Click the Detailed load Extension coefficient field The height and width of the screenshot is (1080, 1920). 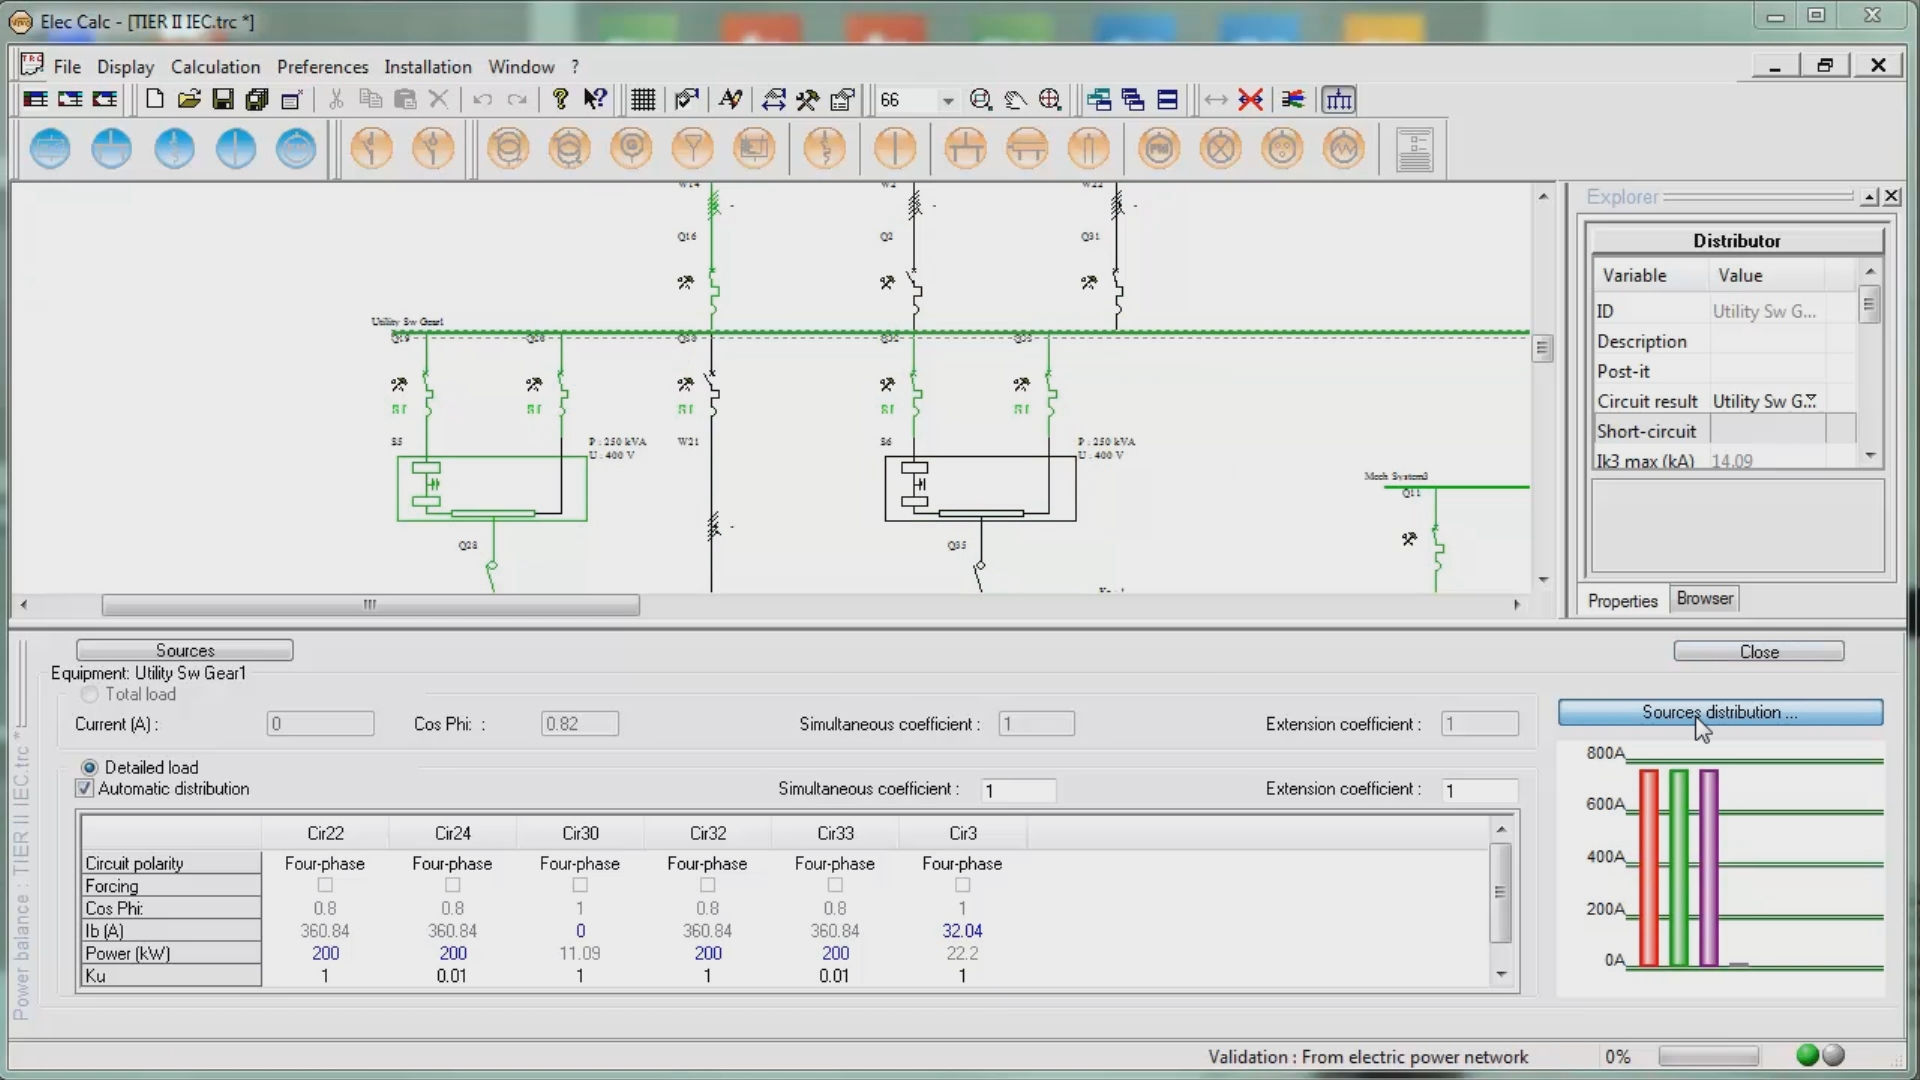[x=1480, y=790]
